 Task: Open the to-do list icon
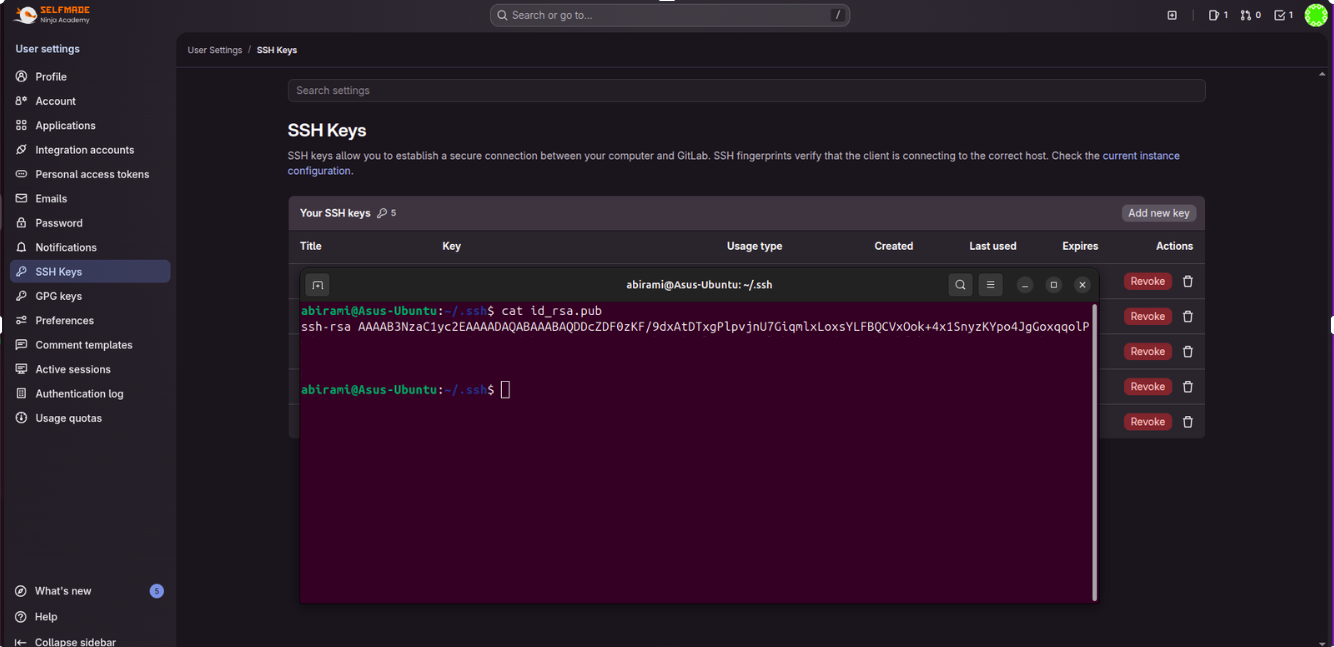1283,15
